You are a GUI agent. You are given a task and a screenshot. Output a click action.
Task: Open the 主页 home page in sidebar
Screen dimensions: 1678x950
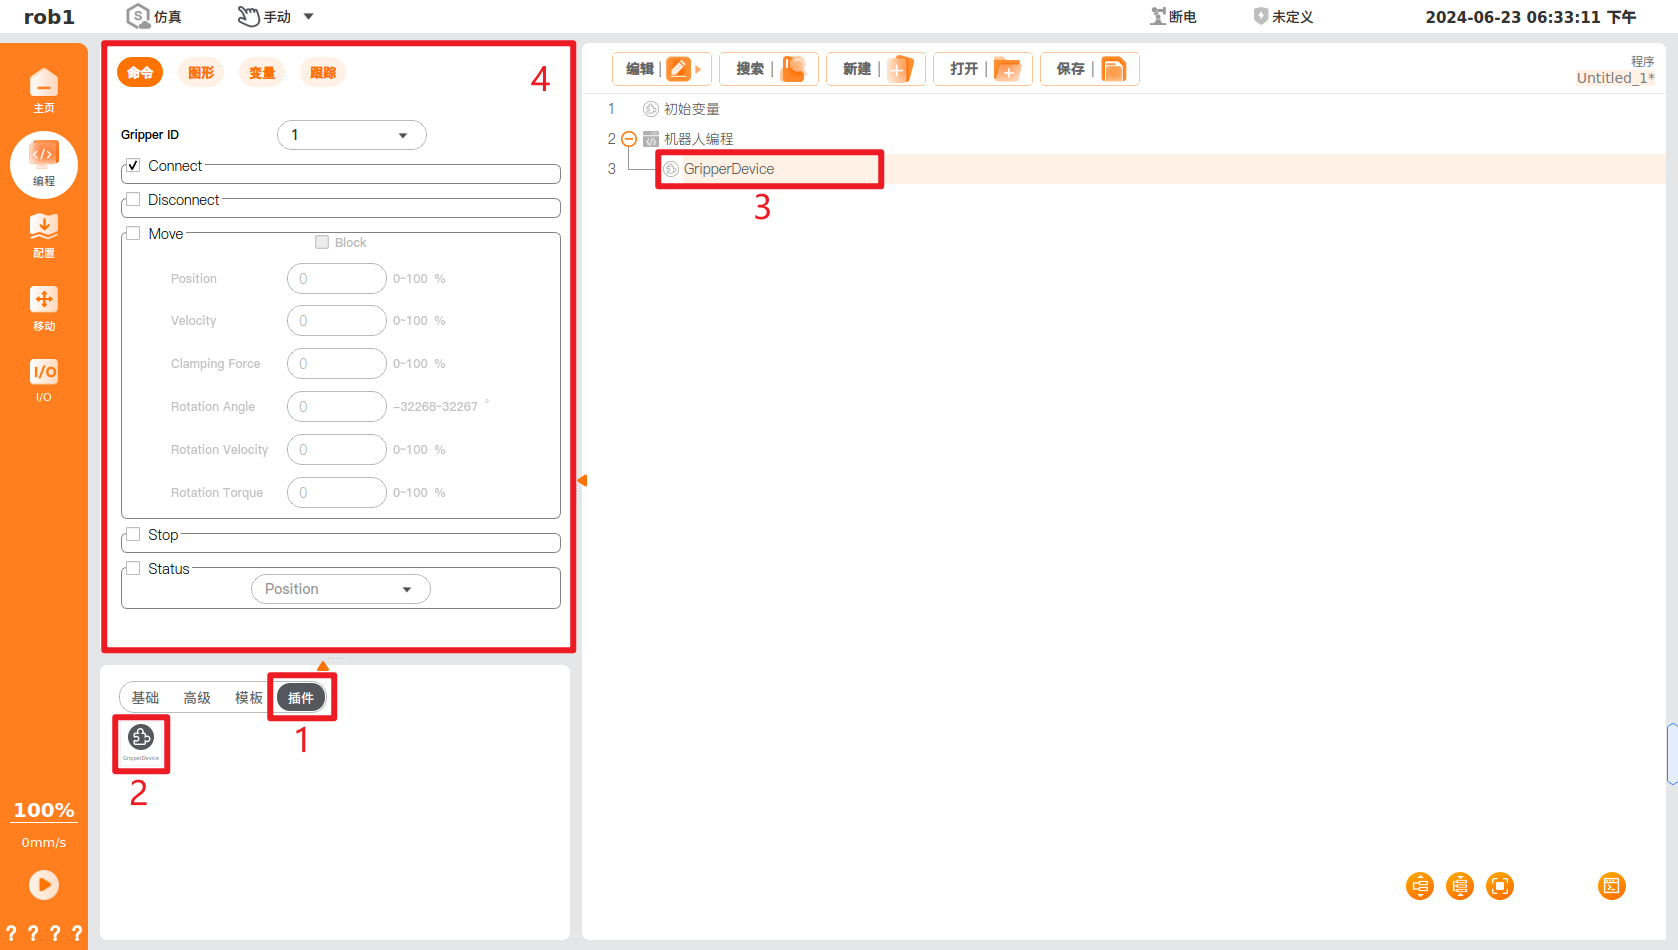(x=44, y=88)
